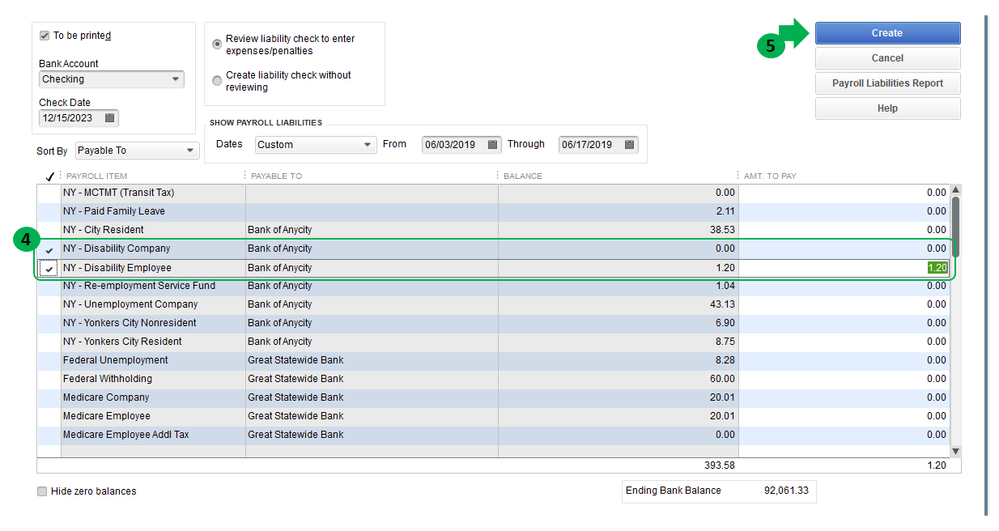Uncheck the NY - Disability Employee row
Image resolution: width=999 pixels, height=531 pixels.
tap(49, 268)
